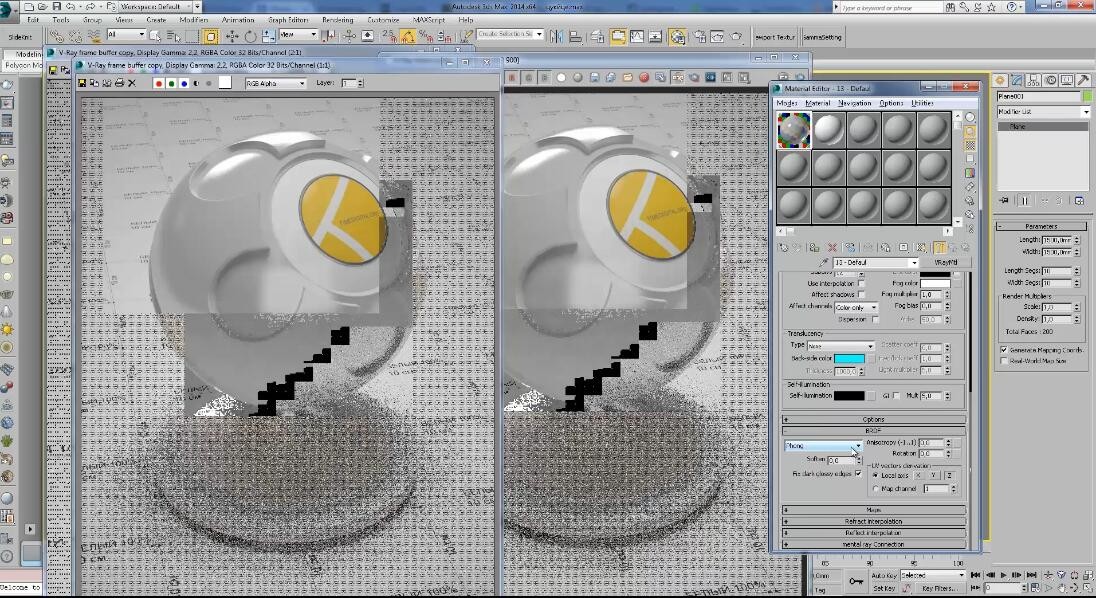Click the Key Filters button
The image size is (1096, 598).
click(x=939, y=588)
